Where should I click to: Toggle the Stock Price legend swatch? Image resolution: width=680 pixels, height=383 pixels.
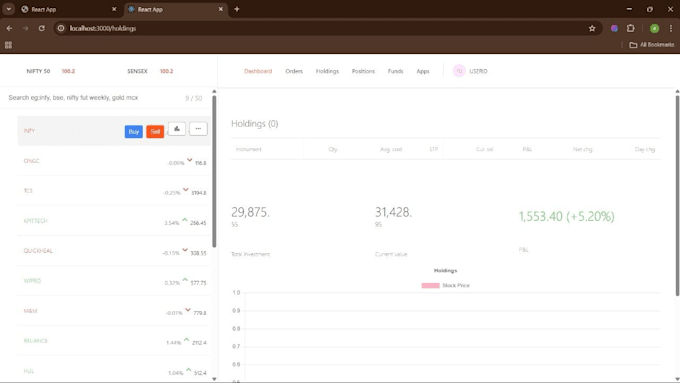click(431, 285)
